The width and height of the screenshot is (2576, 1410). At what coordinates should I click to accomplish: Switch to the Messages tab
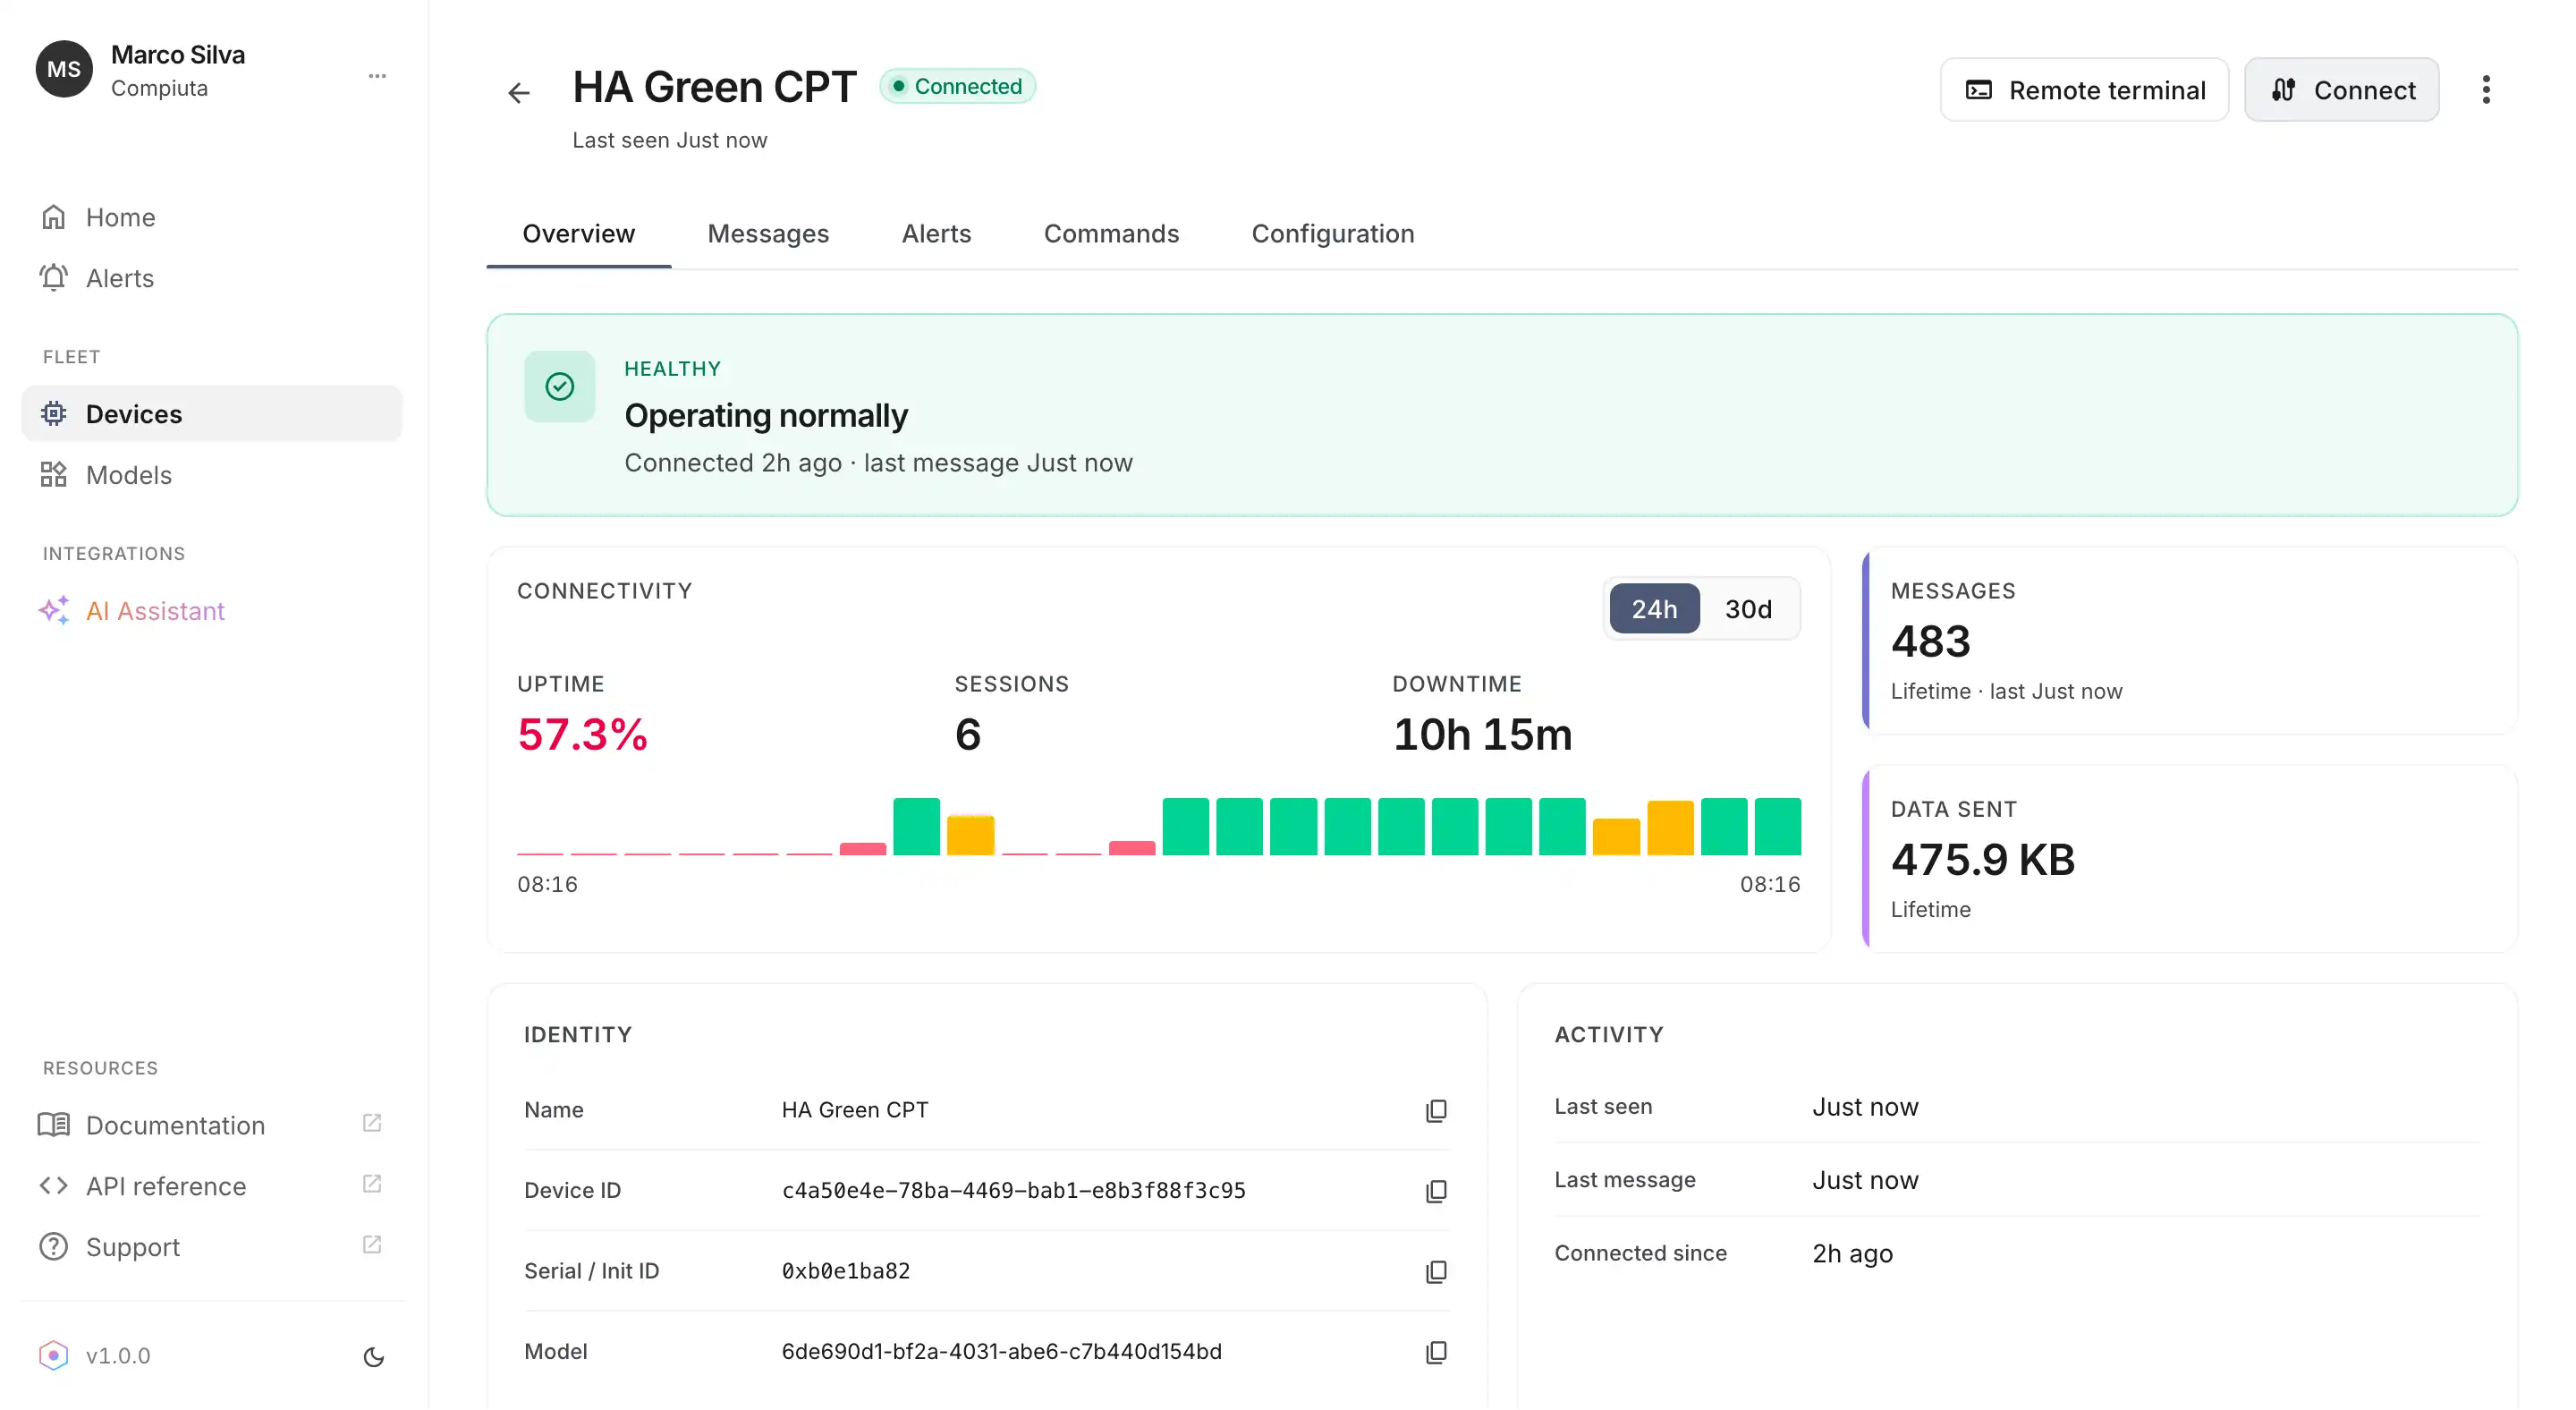tap(768, 234)
